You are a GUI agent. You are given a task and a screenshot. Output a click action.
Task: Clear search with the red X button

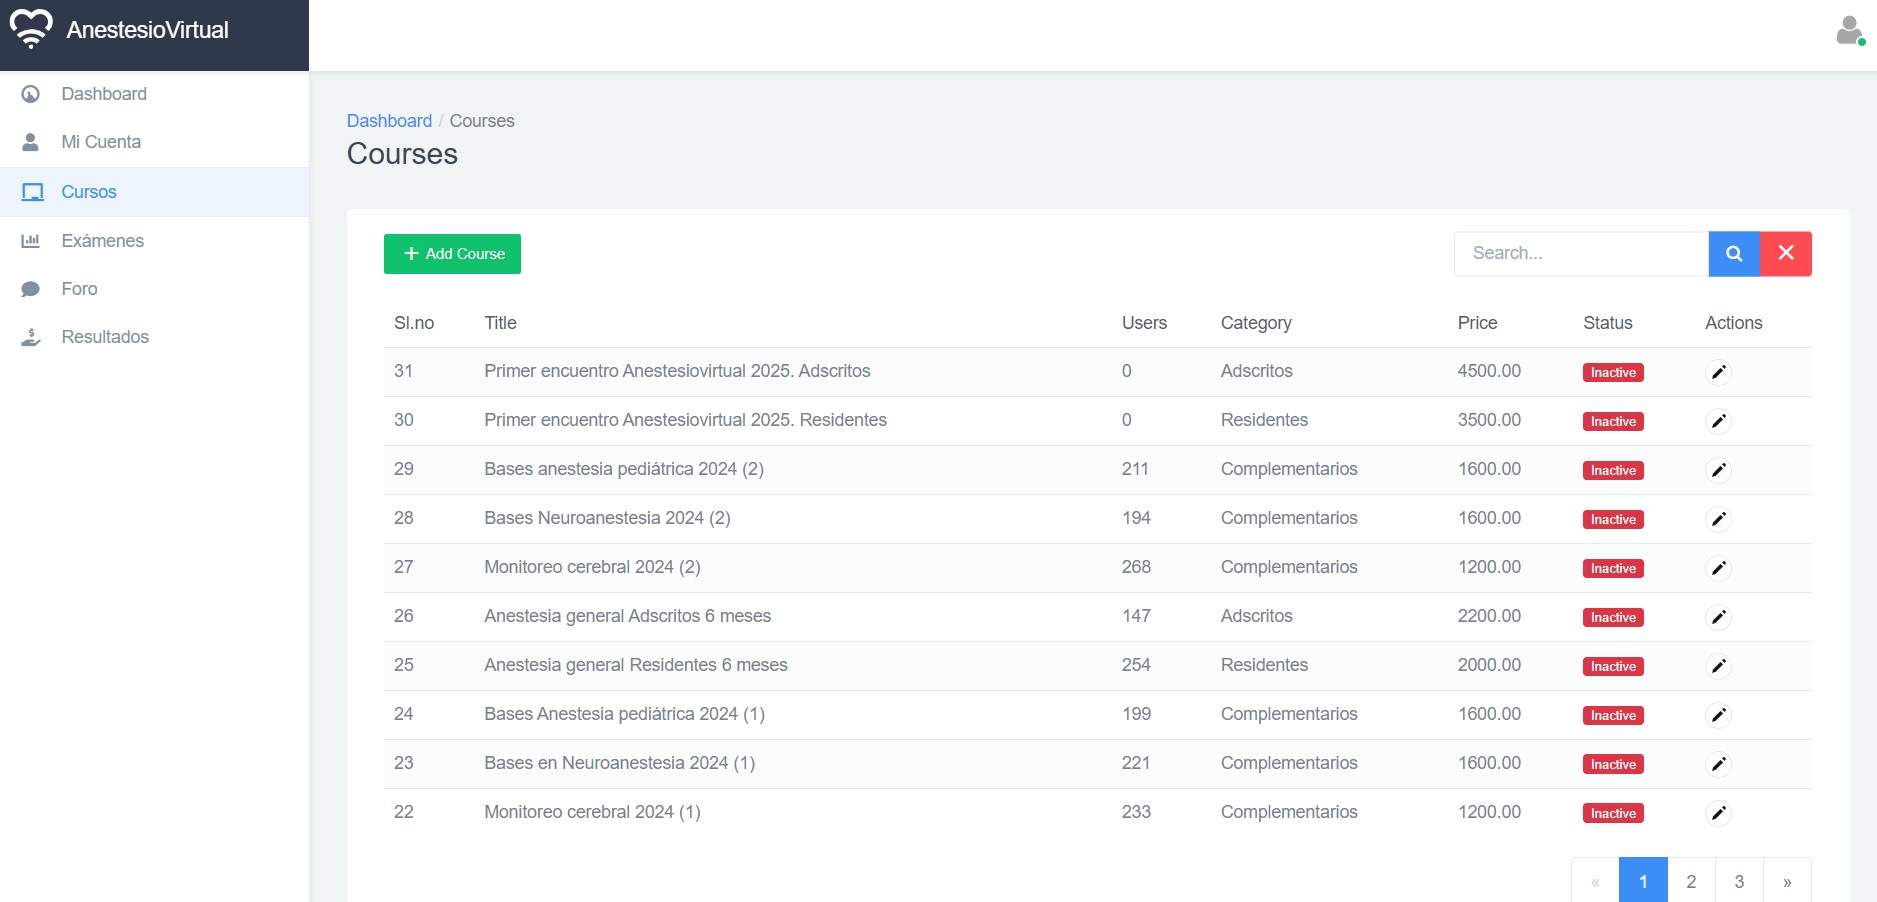coord(1786,254)
